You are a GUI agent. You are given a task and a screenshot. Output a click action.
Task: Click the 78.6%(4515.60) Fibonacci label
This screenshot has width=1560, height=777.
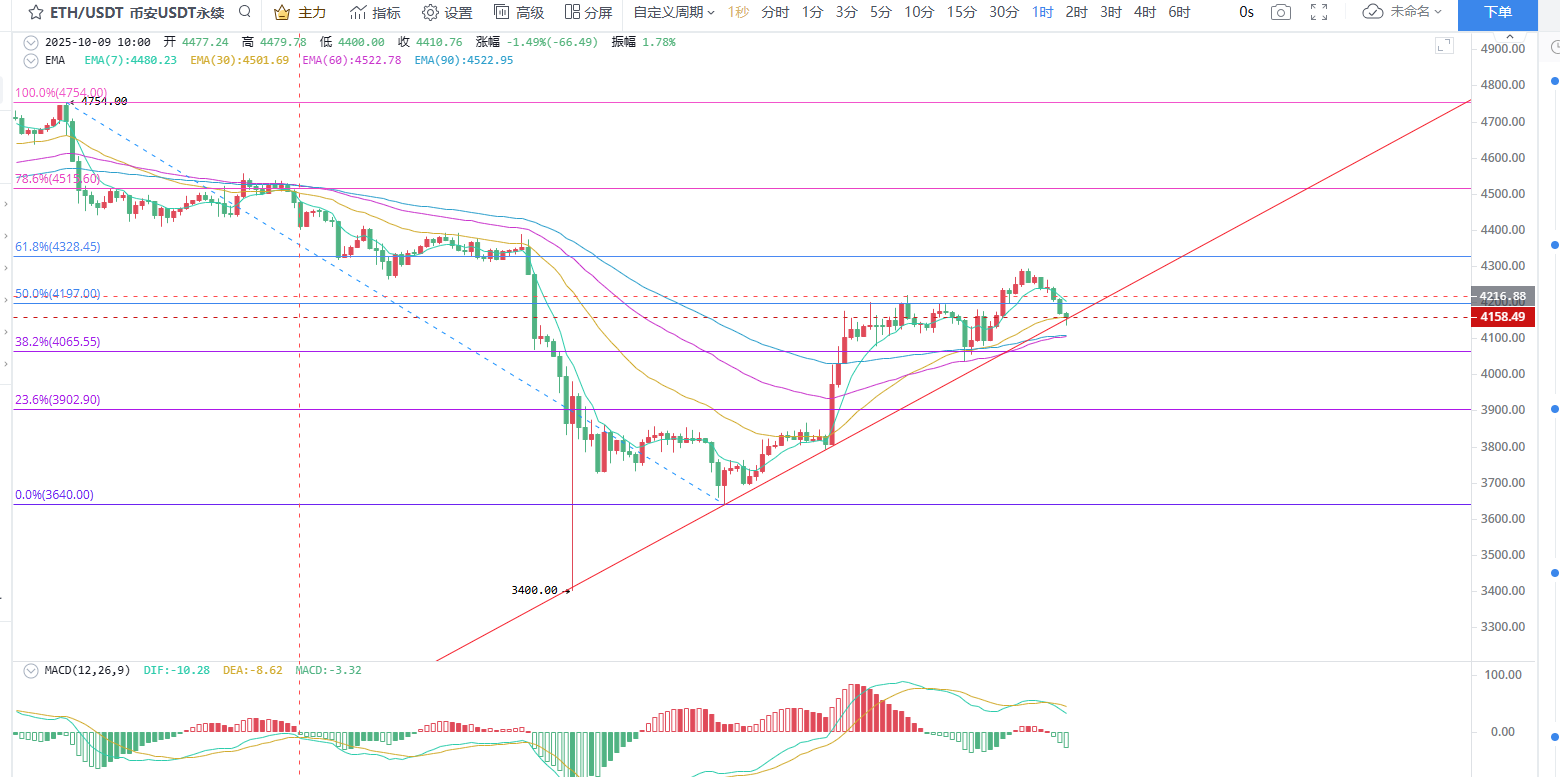coord(57,179)
